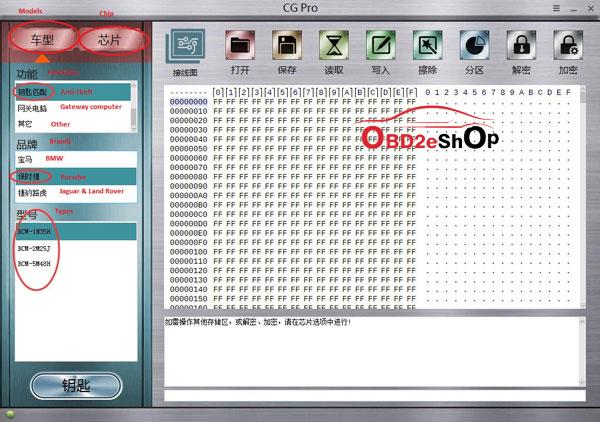
Task: Click the Save (保存) floppy disk icon
Action: [287, 45]
